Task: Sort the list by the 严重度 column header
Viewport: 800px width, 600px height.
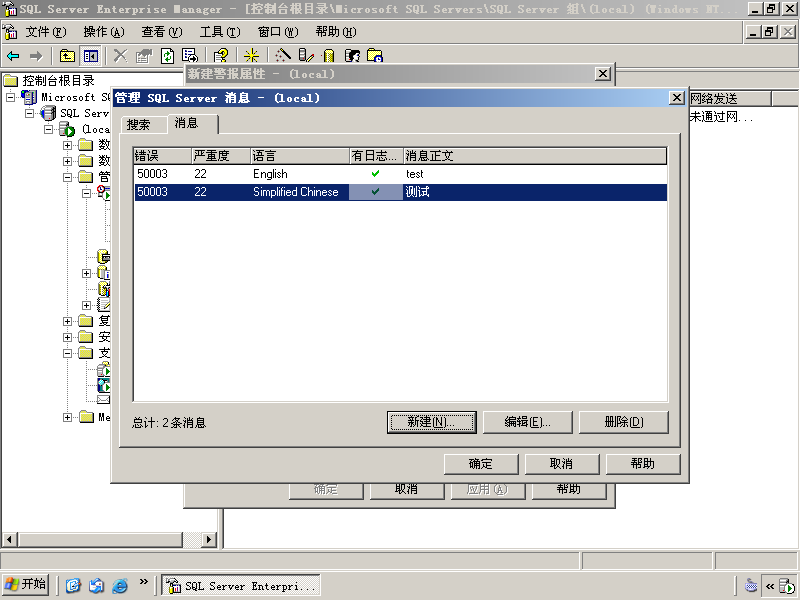Action: [221, 156]
